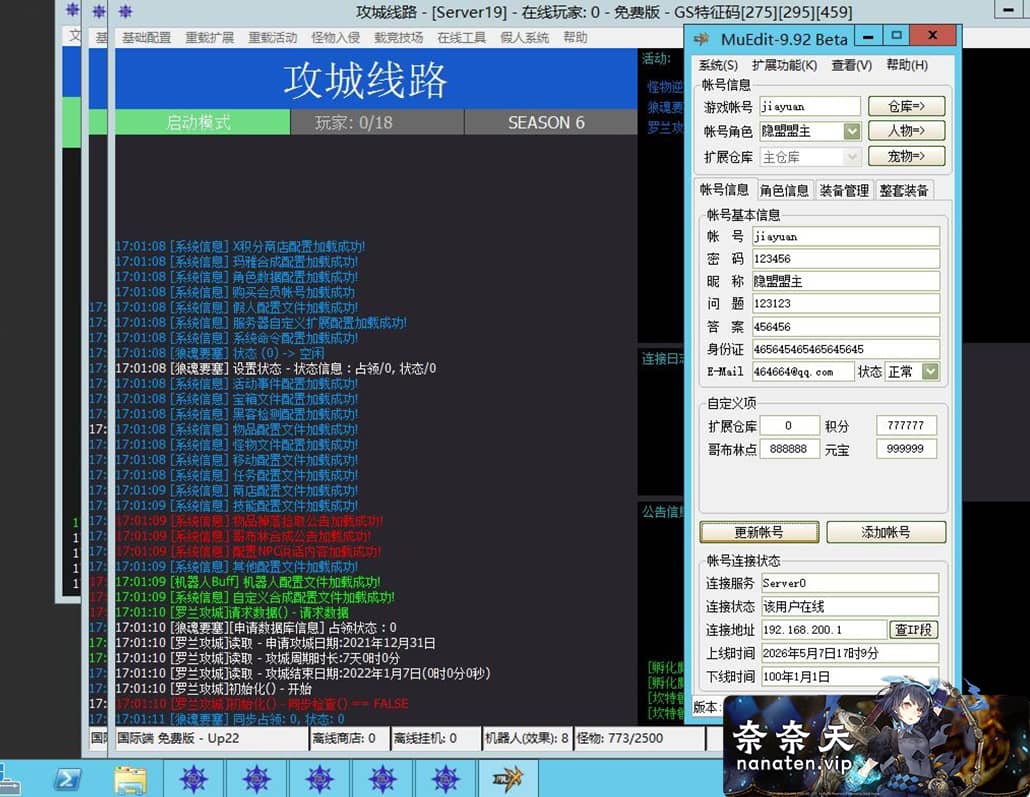The width and height of the screenshot is (1030, 797).
Task: Click log line 攻城周期时长:7天0时0分
Action: coord(258,658)
